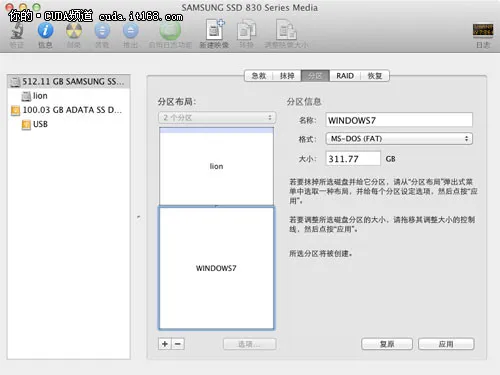Image resolution: width=500 pixels, height=375 pixels.
Task: Open the MS-DOS (FAT) format dropdown
Action: click(399, 139)
